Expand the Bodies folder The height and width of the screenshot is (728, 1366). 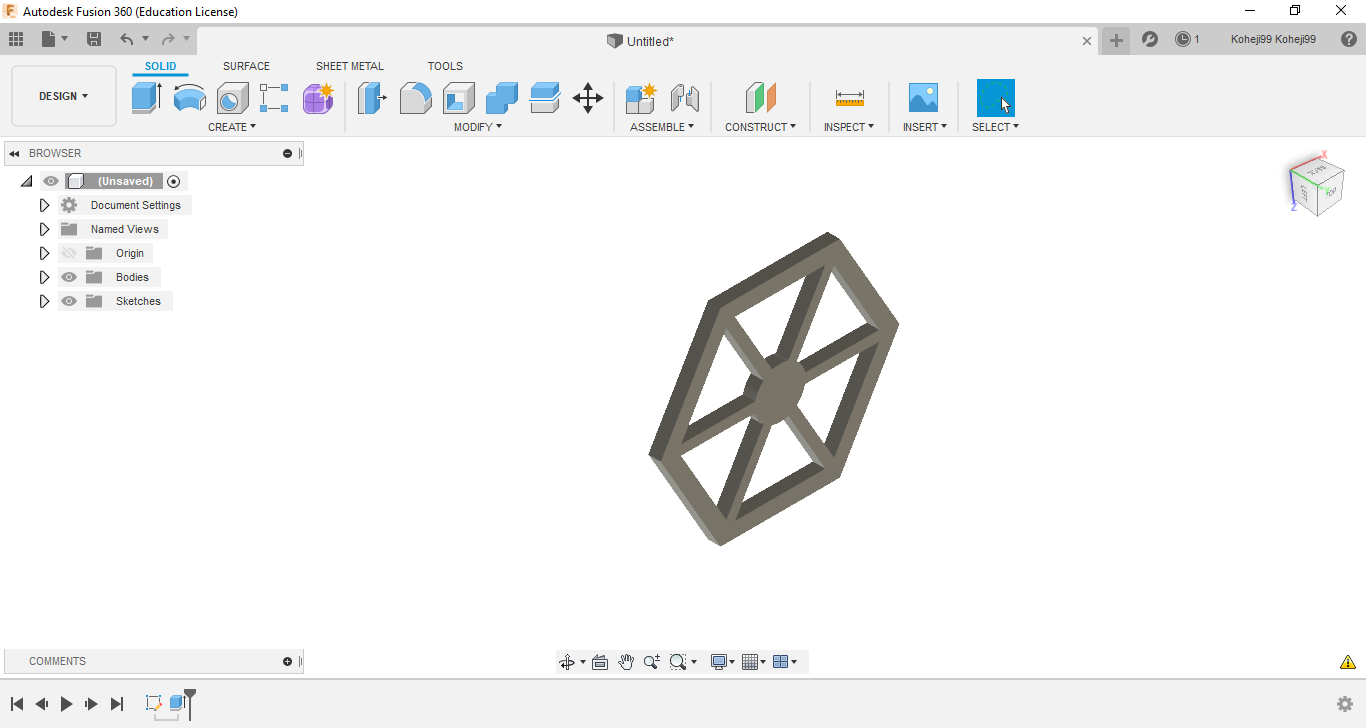pyautogui.click(x=44, y=277)
